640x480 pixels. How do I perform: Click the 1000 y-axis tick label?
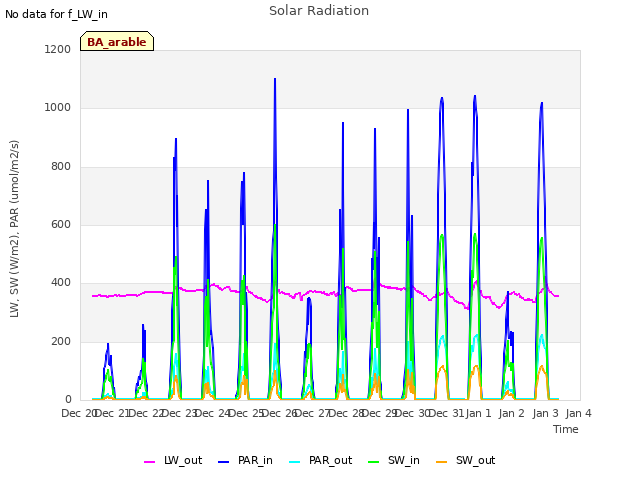(58, 108)
